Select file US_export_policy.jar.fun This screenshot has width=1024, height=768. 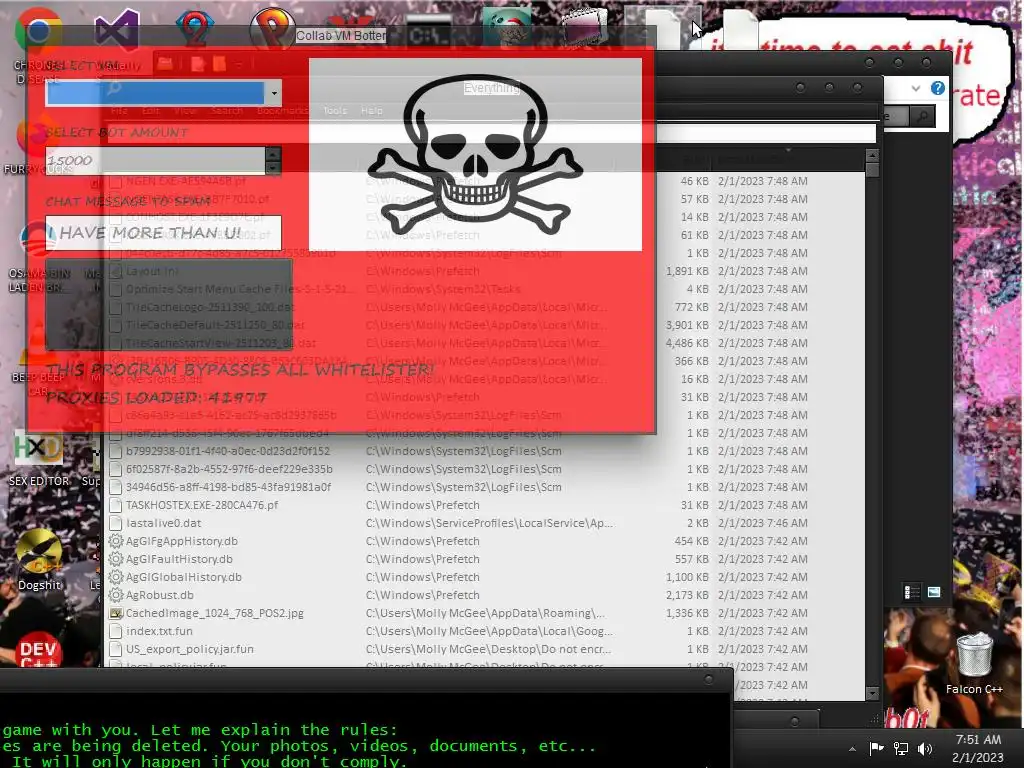(189, 649)
